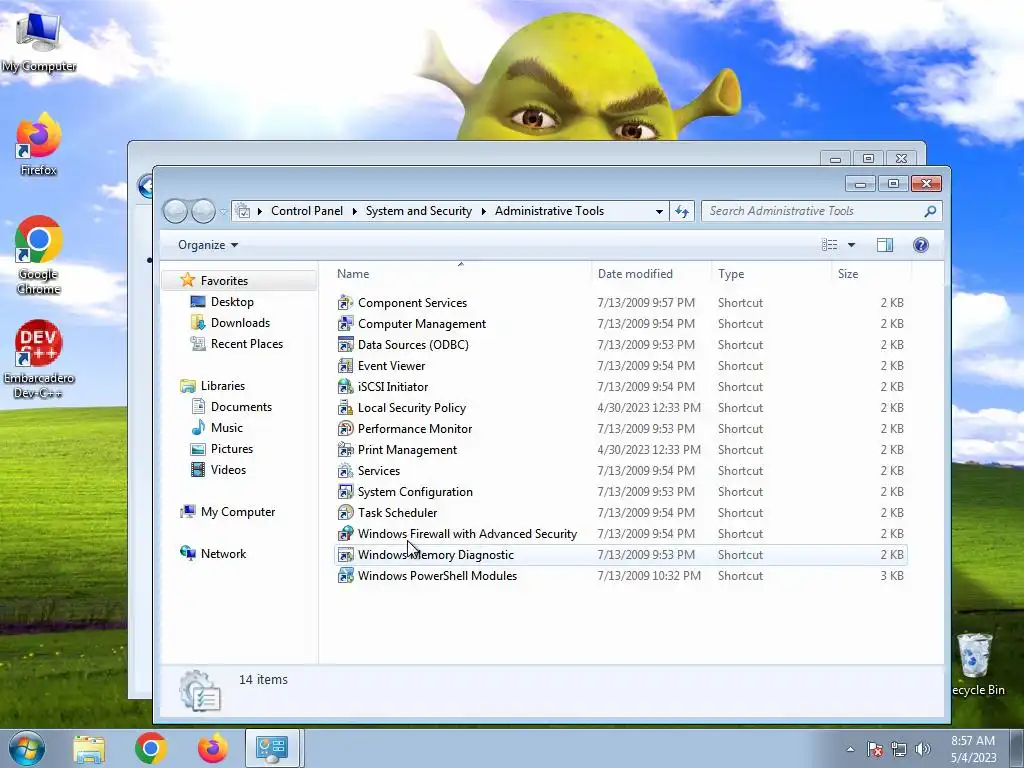
Task: Select the Event Viewer icon
Action: [345, 366]
